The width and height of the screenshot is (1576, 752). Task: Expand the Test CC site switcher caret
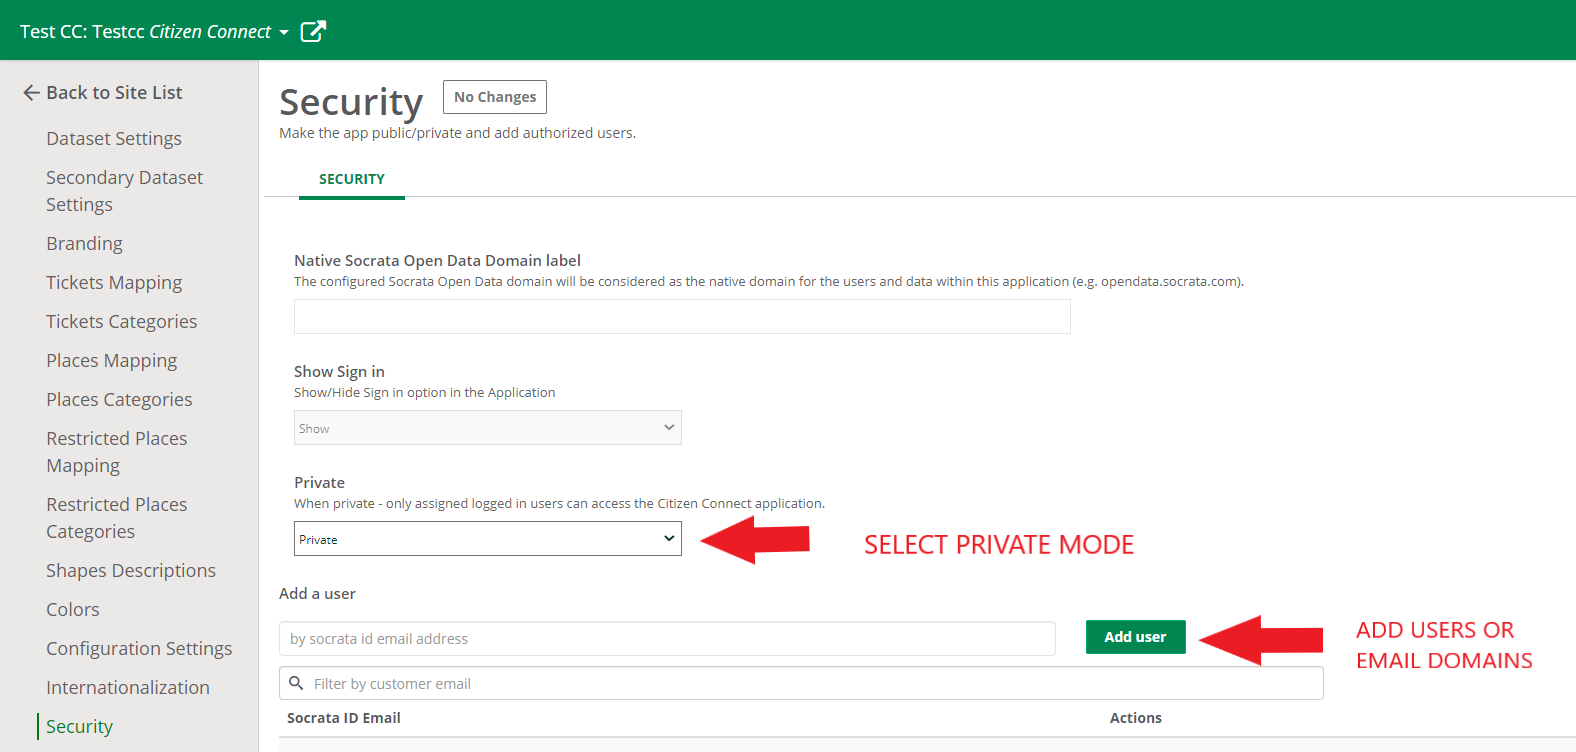click(x=284, y=33)
